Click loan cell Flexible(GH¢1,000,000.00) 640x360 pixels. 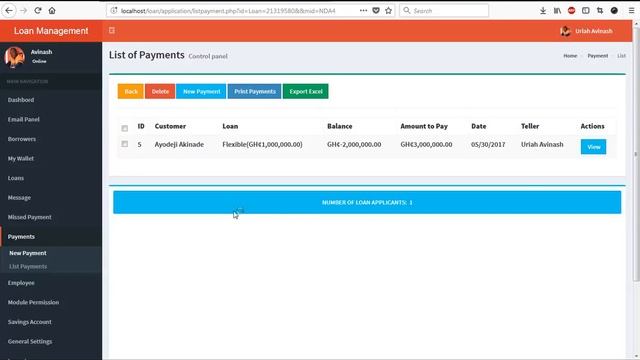(x=262, y=144)
